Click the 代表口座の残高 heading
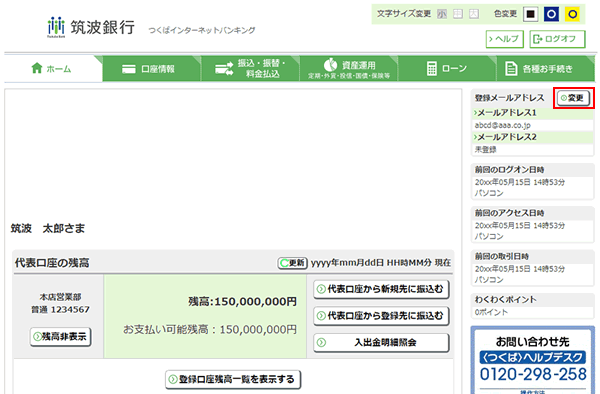The height and width of the screenshot is (394, 600). 52,263
